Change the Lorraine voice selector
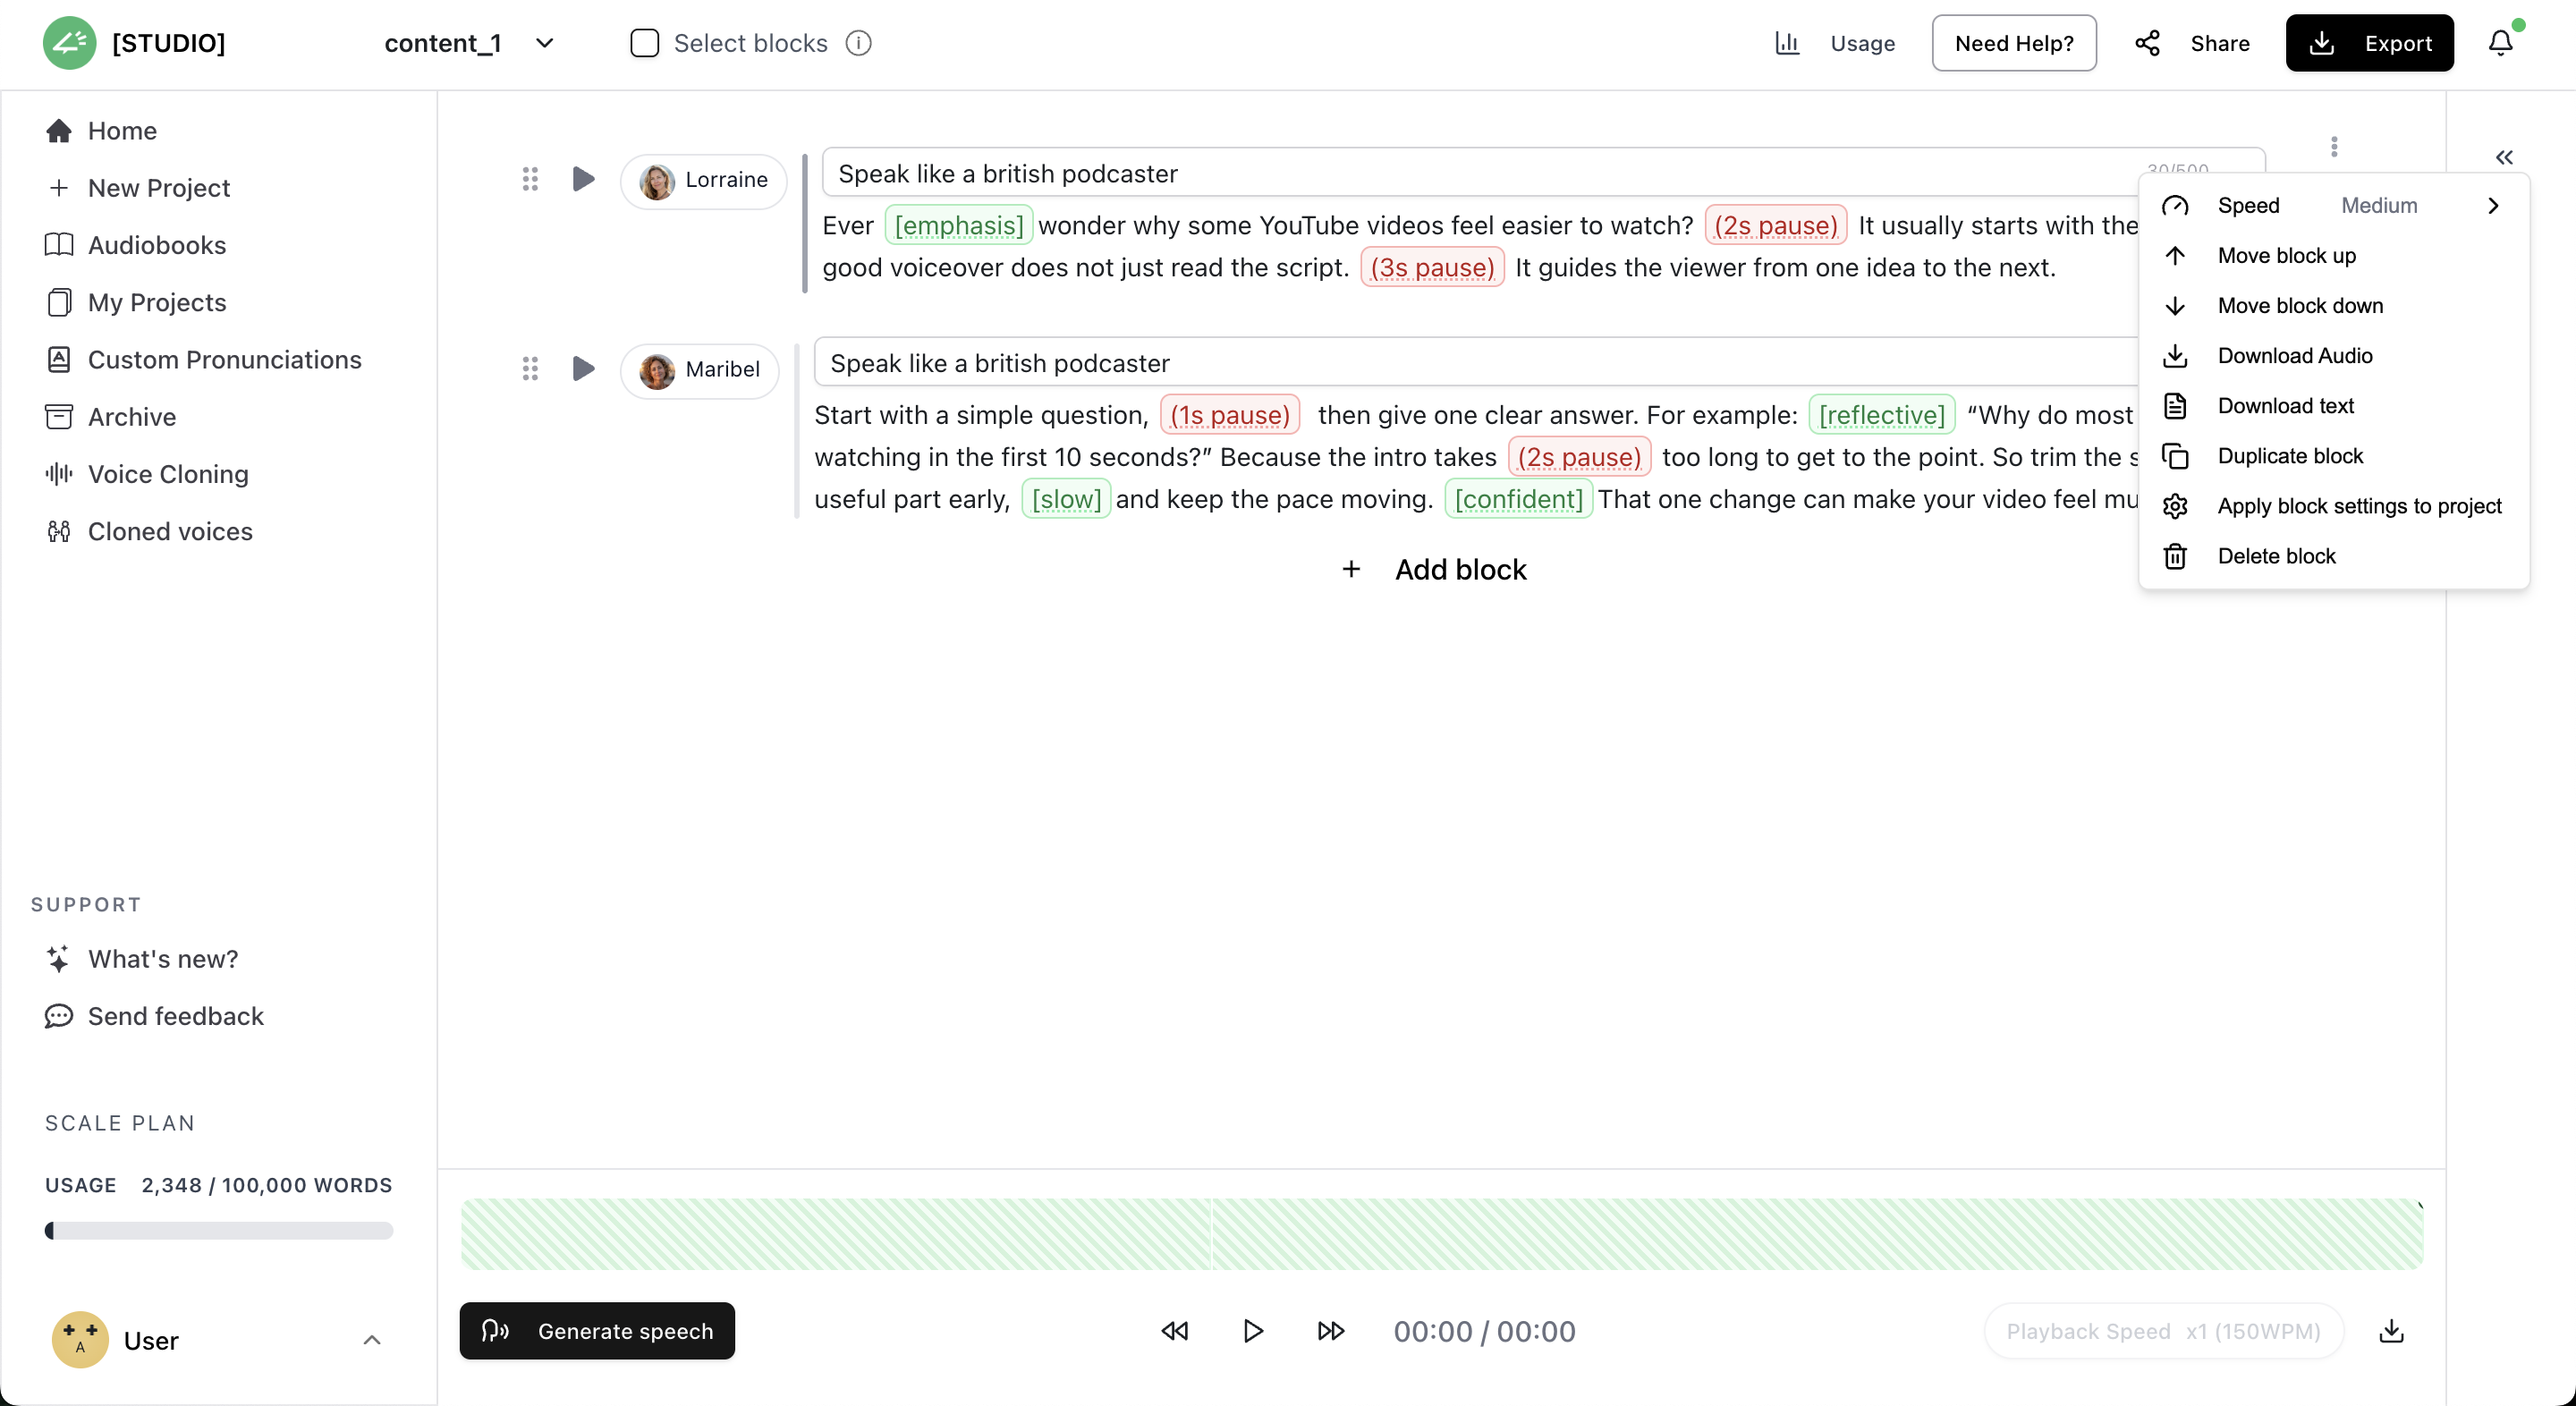Screen dimensions: 2576x1406 click(x=703, y=181)
